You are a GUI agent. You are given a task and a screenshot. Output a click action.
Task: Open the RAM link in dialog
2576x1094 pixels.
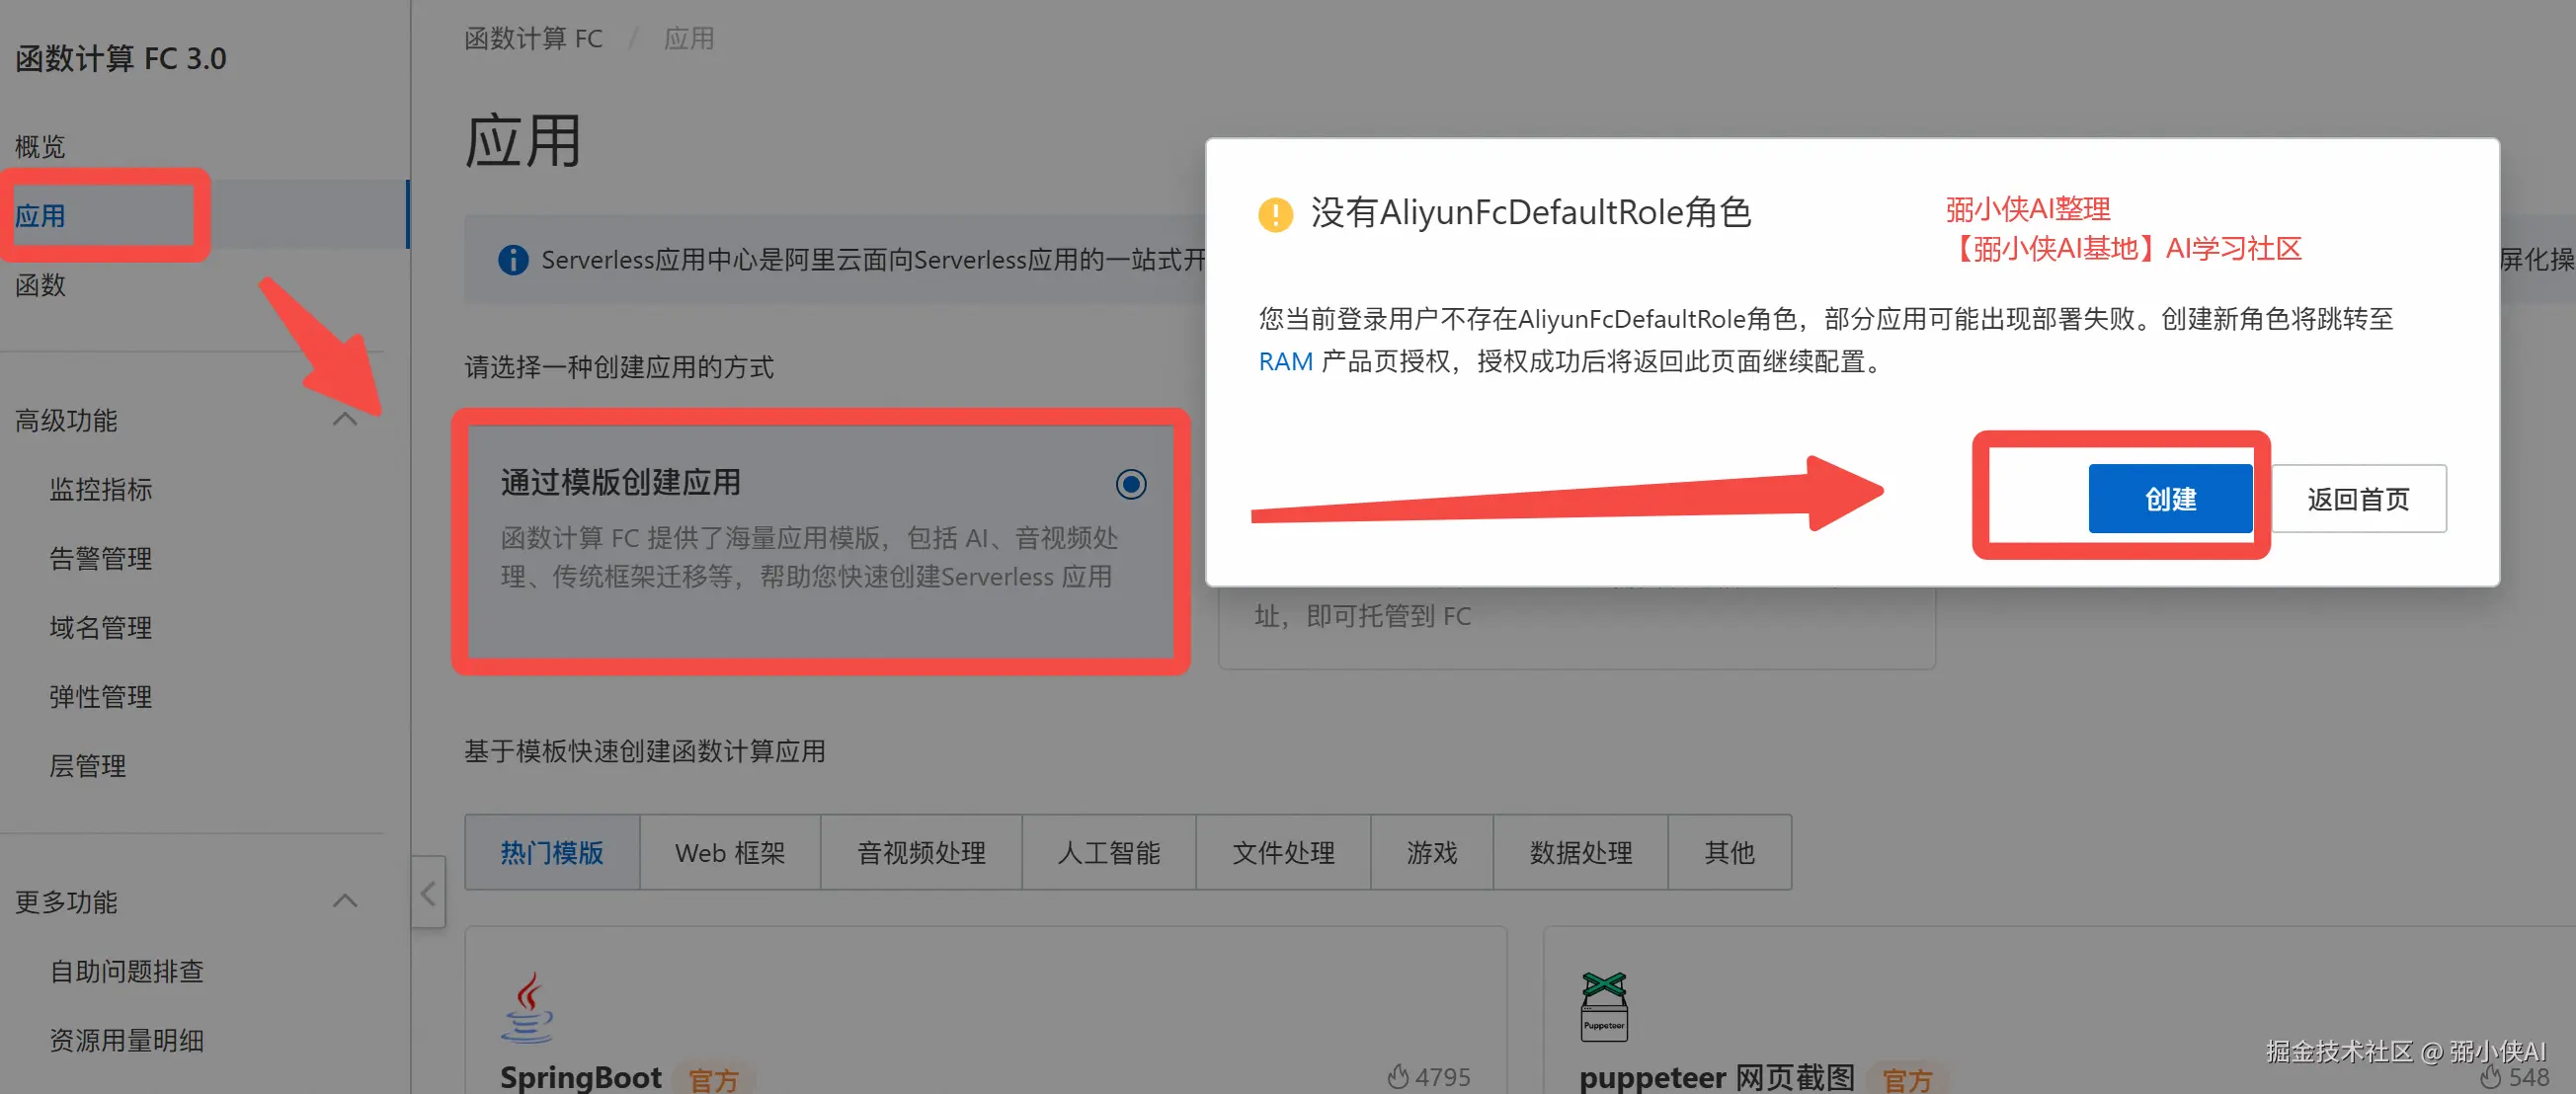[1285, 361]
